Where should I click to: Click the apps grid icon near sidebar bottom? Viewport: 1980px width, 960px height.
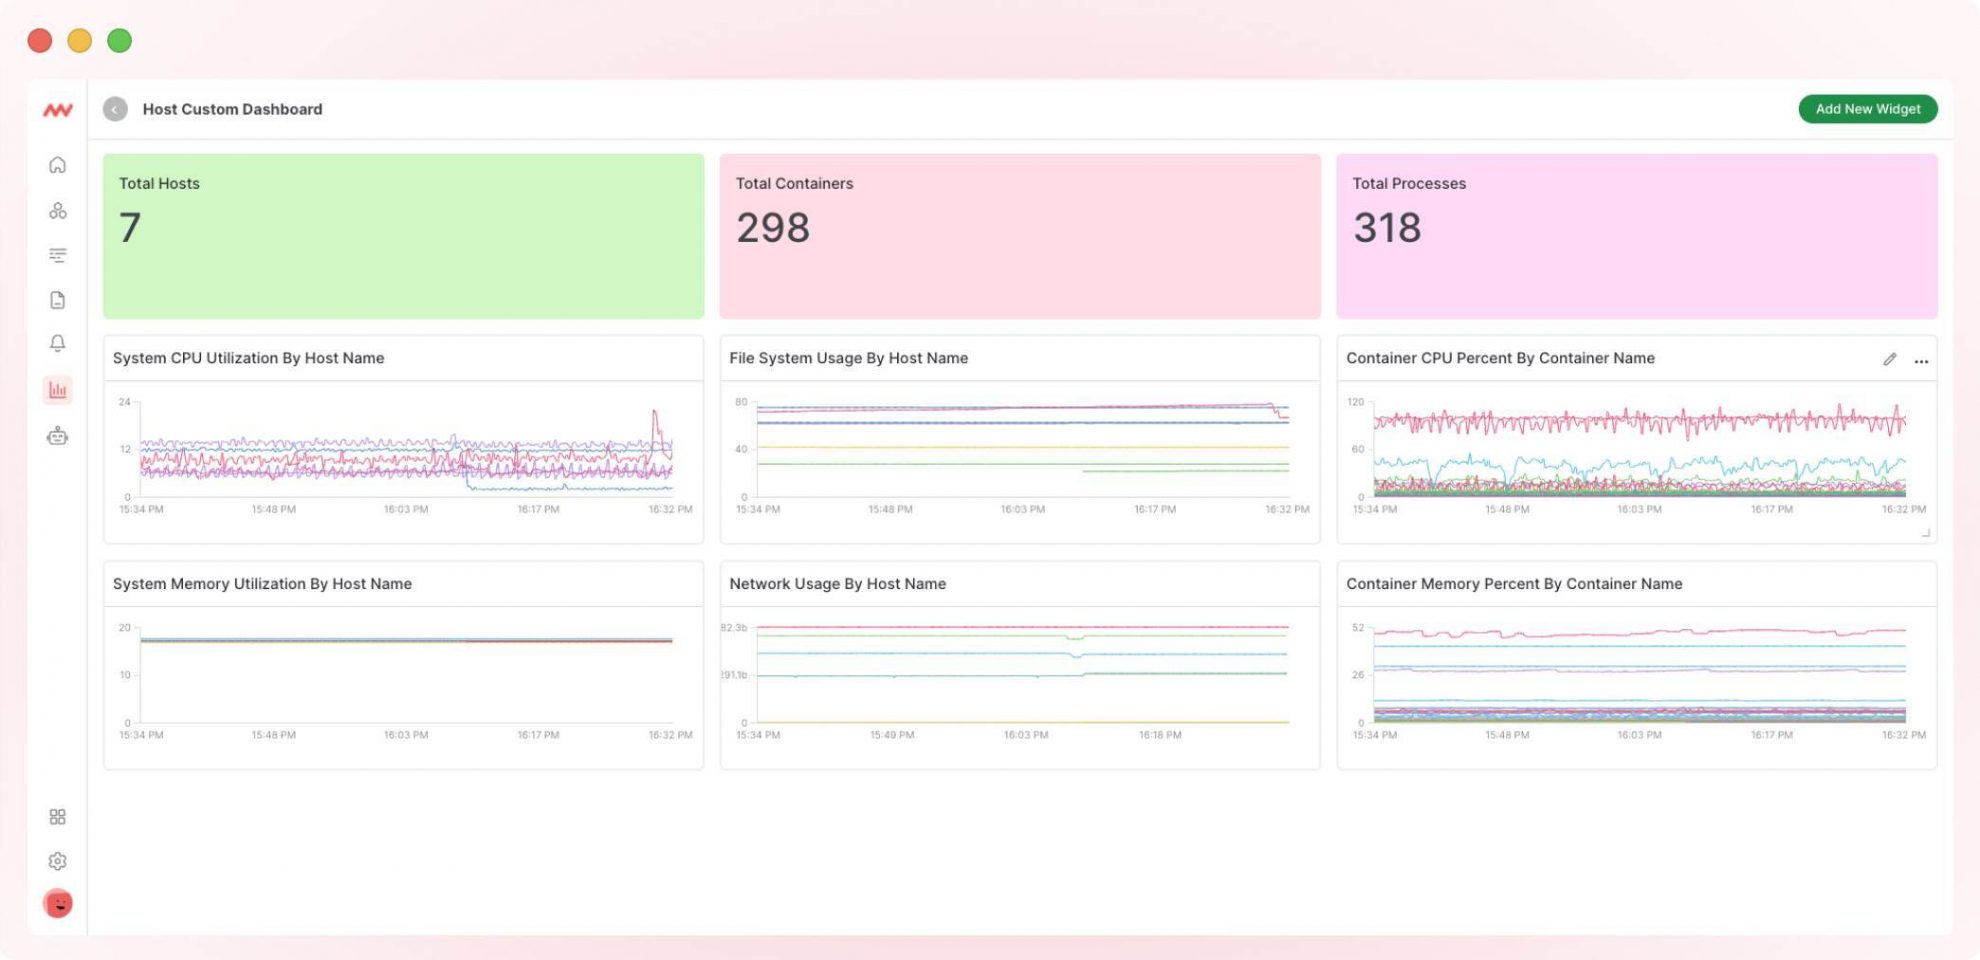(x=58, y=816)
